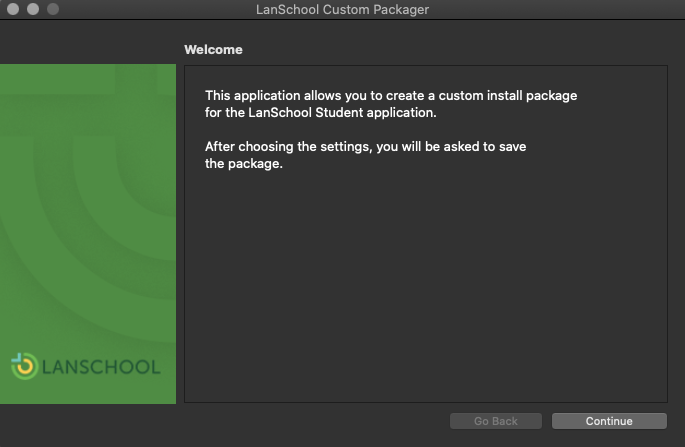Click the text "for the LanSchool Student application."
This screenshot has width=685, height=447.
(x=321, y=113)
